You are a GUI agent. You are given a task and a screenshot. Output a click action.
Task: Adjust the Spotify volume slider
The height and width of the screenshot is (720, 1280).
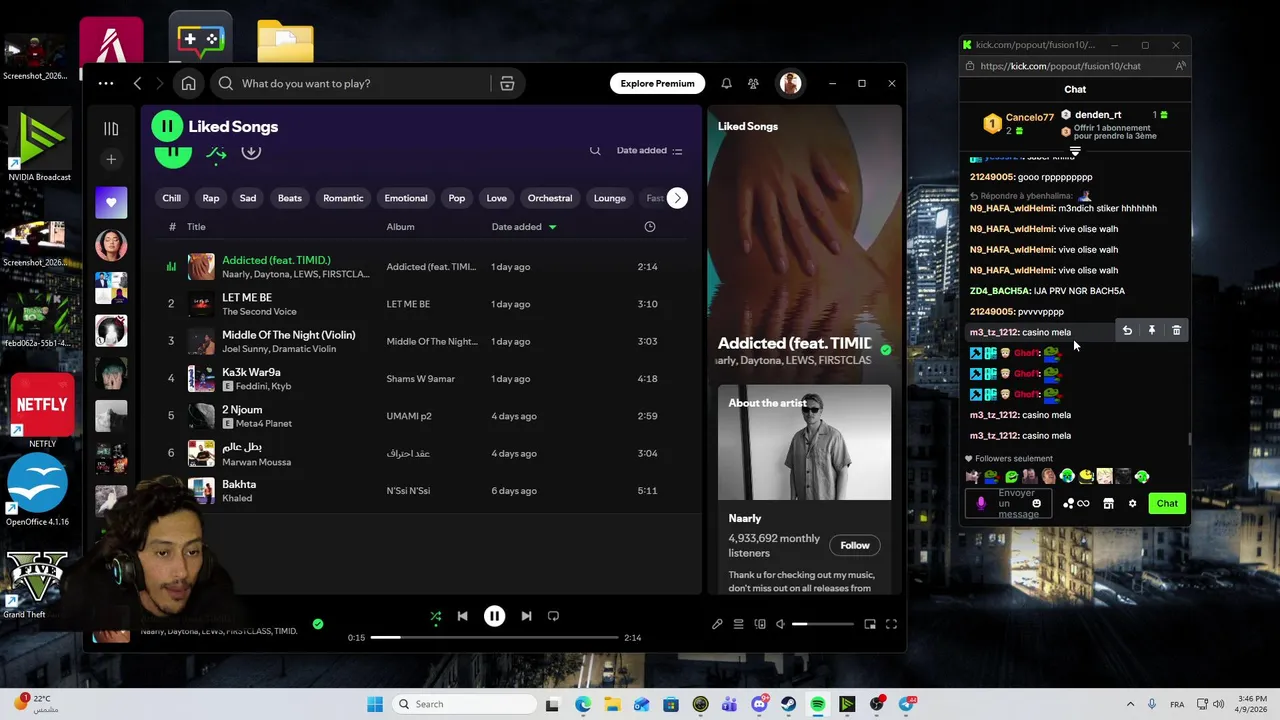pos(824,624)
